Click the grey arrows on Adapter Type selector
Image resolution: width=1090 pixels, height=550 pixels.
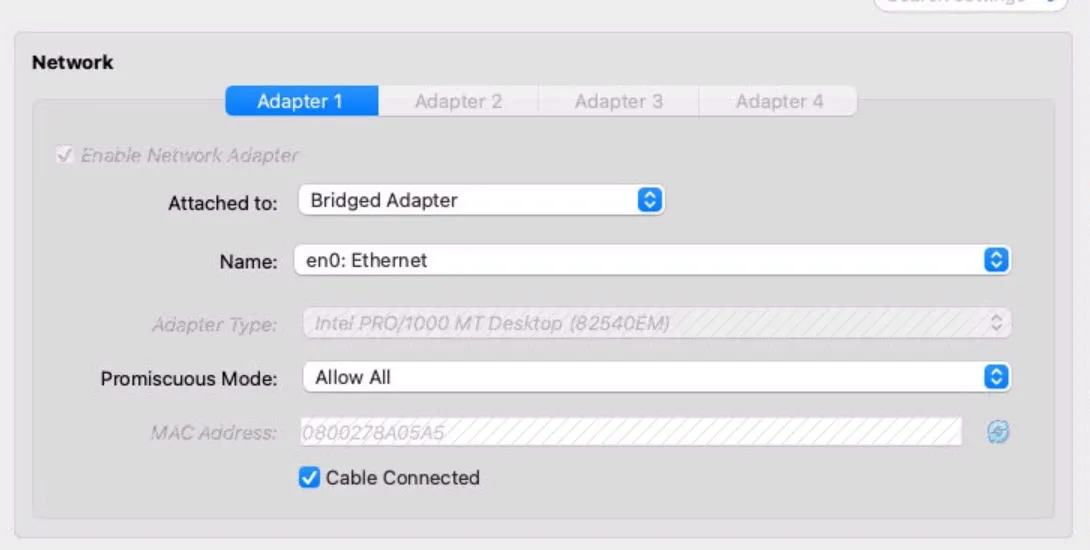(996, 323)
